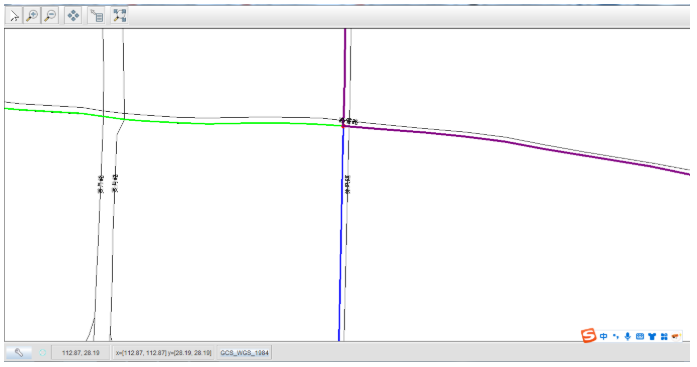The image size is (697, 367).
Task: Click coordinate readout 112.87, 28.19
Action: pyautogui.click(x=80, y=353)
